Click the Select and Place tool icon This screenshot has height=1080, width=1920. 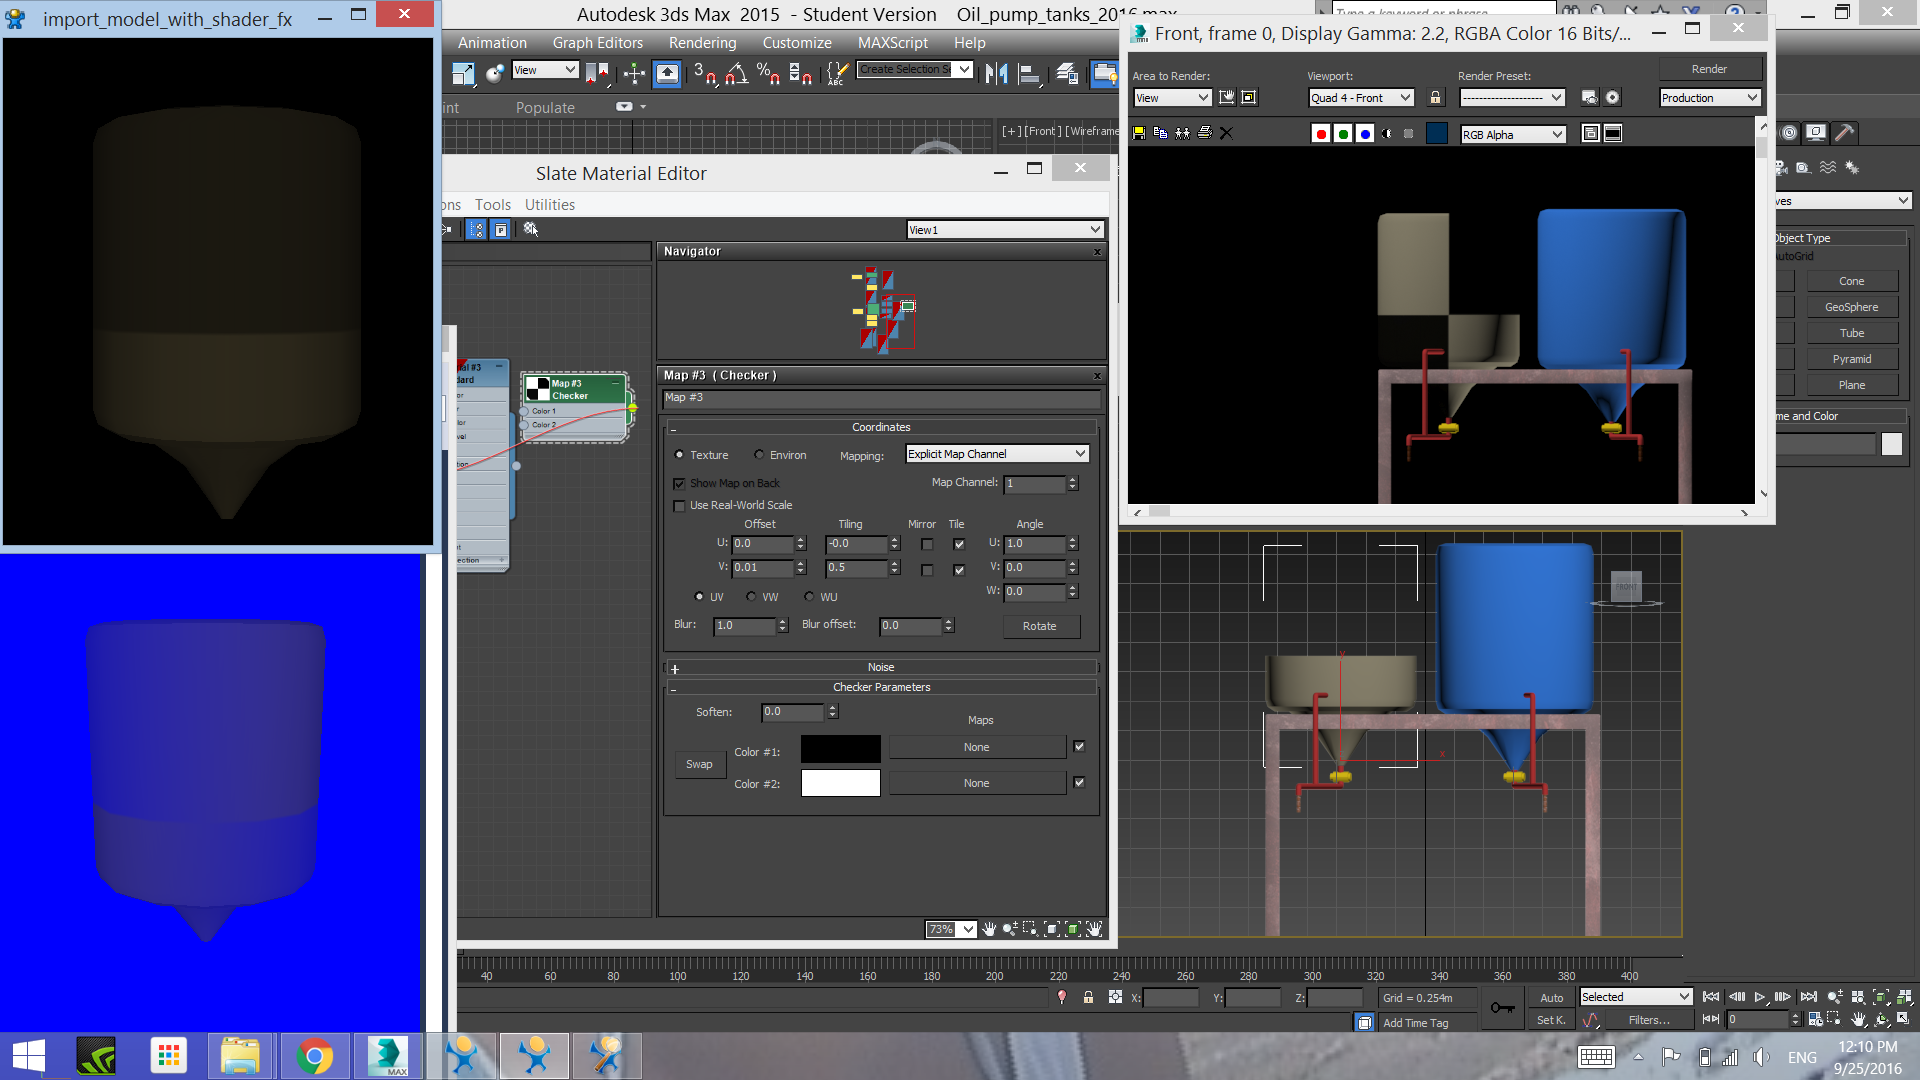[494, 72]
